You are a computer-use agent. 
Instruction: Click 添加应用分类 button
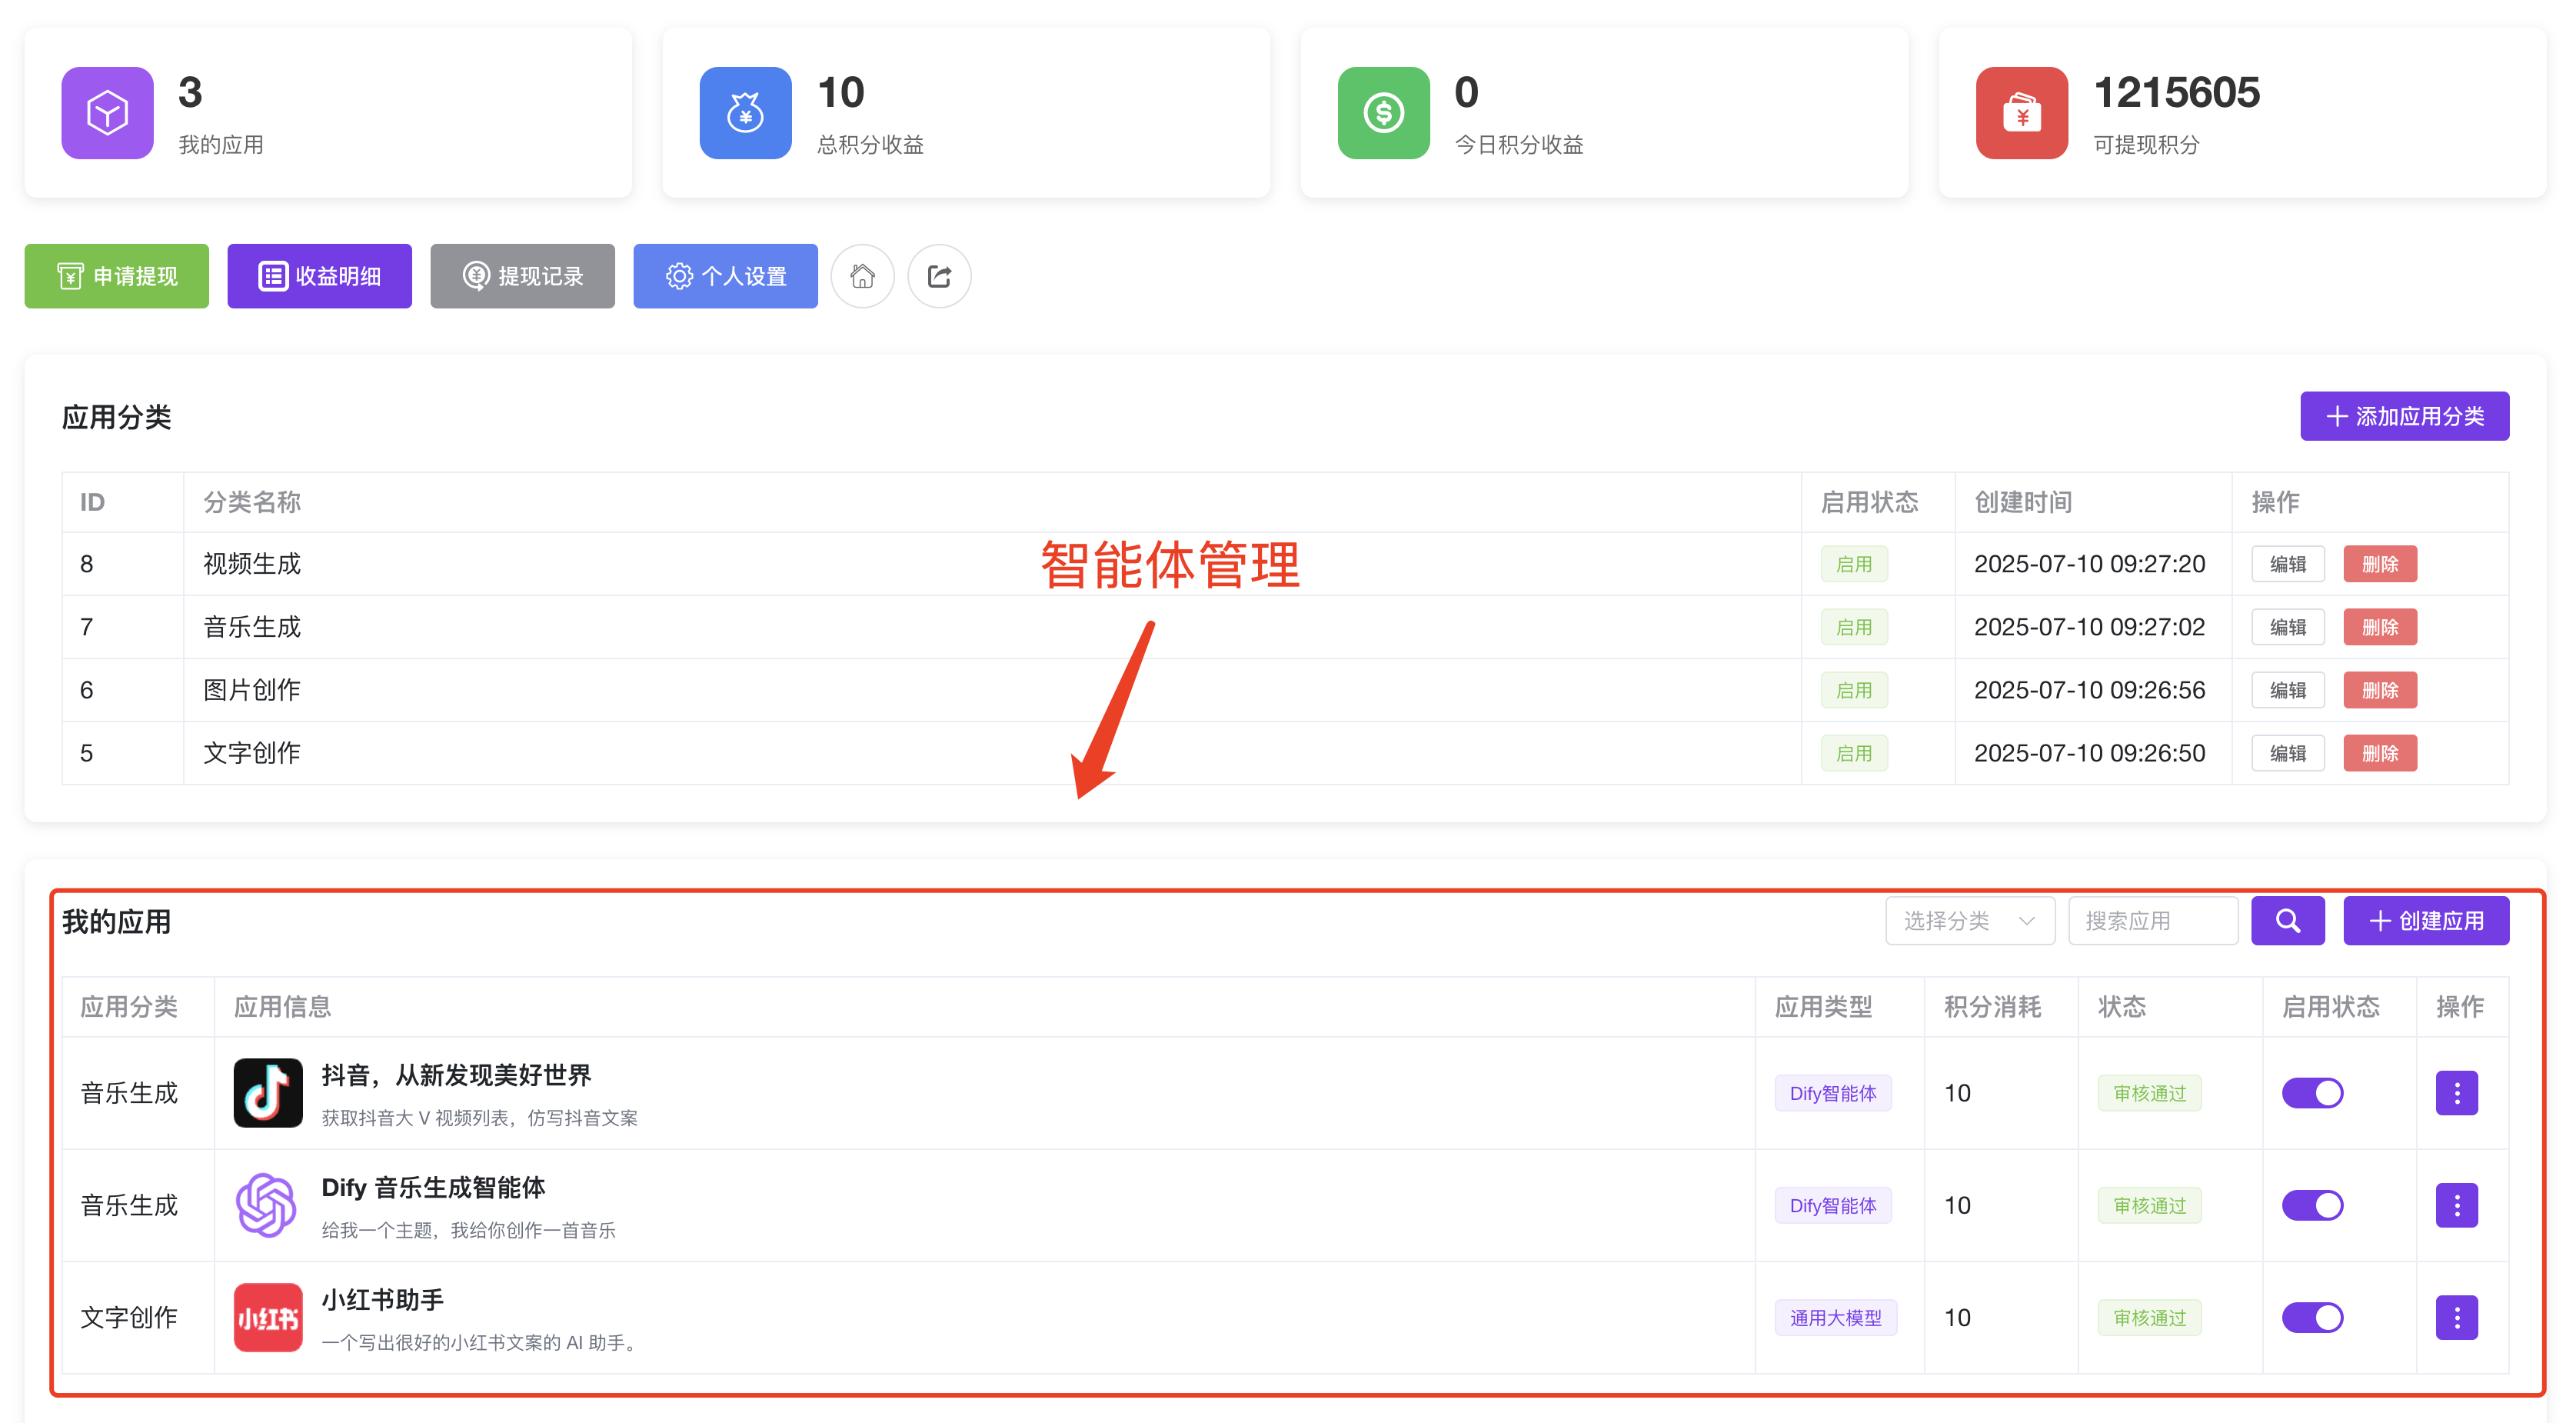click(2404, 415)
